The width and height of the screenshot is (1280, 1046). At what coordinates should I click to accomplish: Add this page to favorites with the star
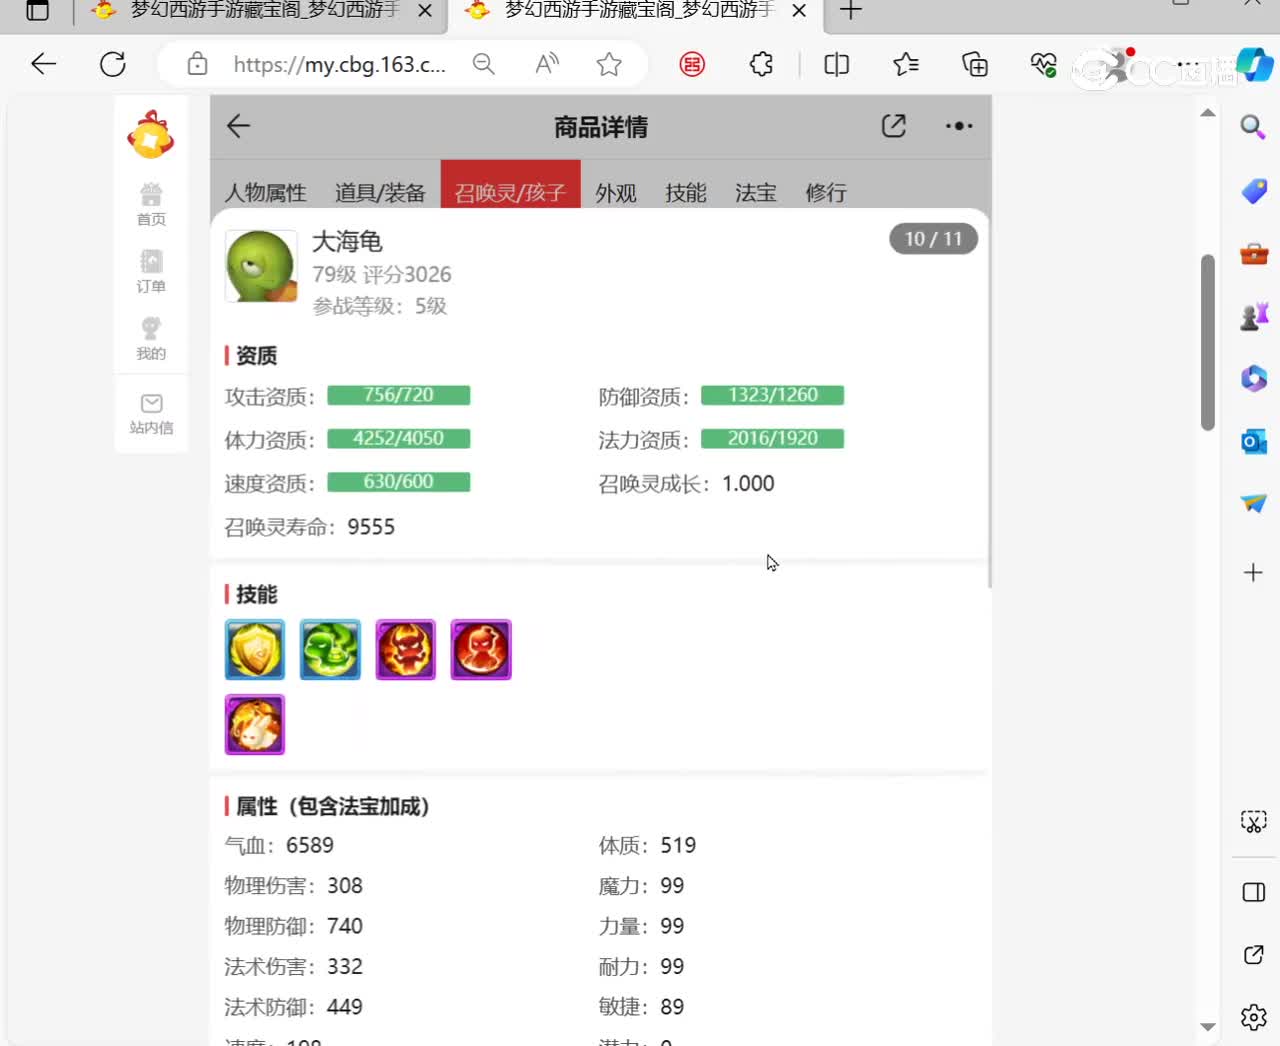[609, 65]
